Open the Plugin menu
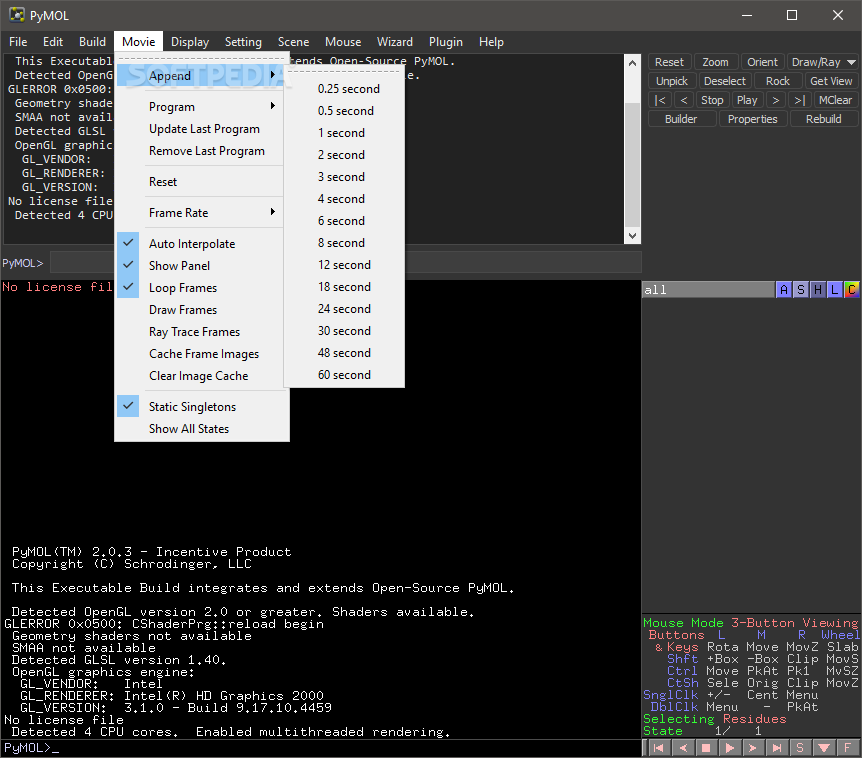The width and height of the screenshot is (862, 758). click(x=445, y=42)
